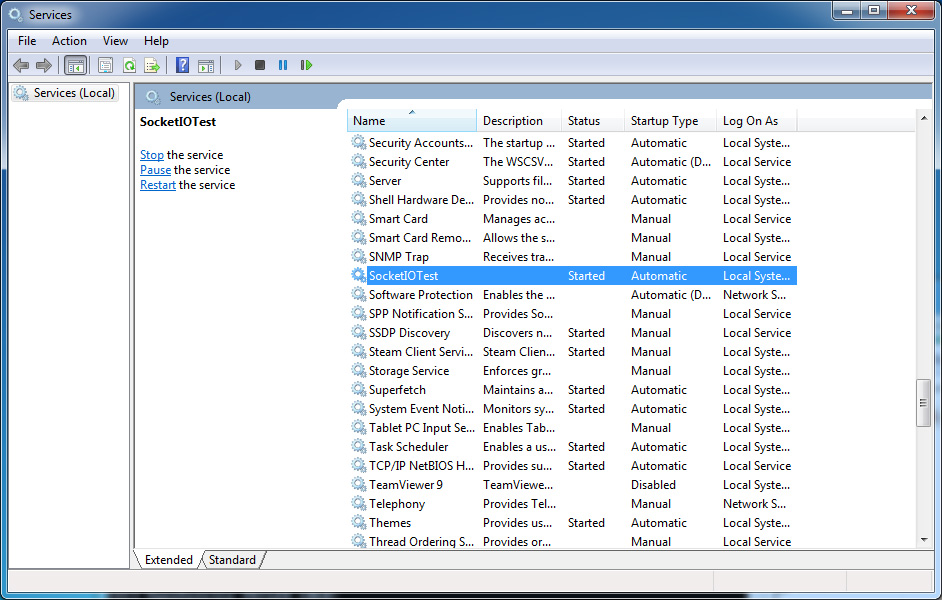Switch to the Standard tab
Image resolution: width=942 pixels, height=600 pixels.
[x=231, y=560]
